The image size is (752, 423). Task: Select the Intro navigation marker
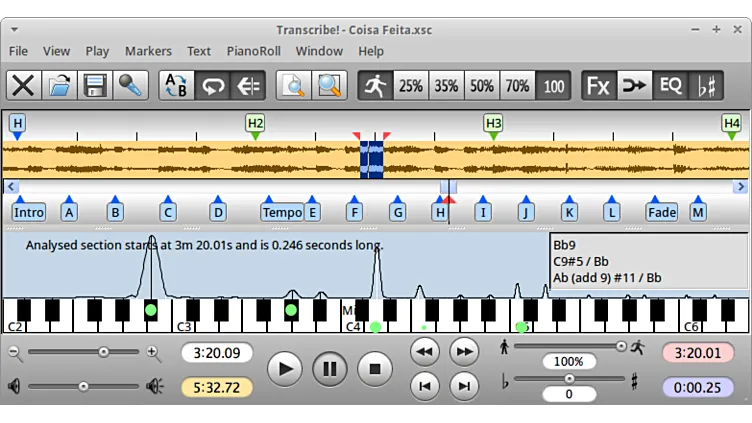(x=29, y=212)
